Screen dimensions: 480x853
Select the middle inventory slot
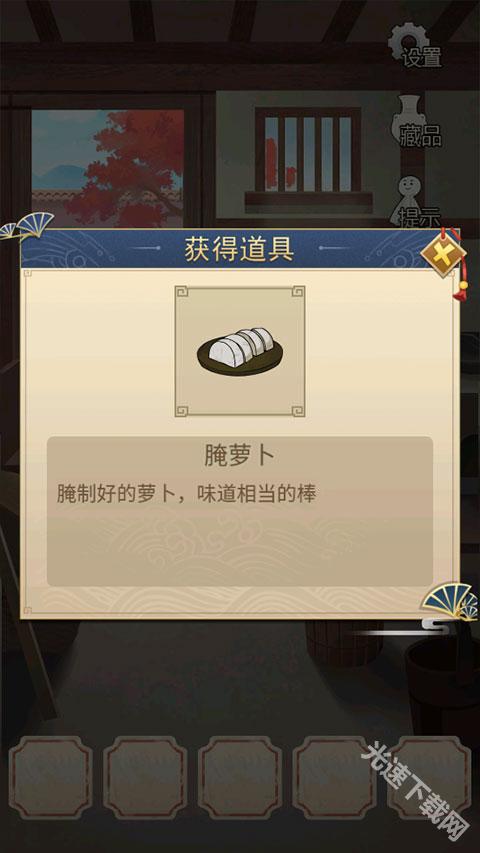pos(240,778)
